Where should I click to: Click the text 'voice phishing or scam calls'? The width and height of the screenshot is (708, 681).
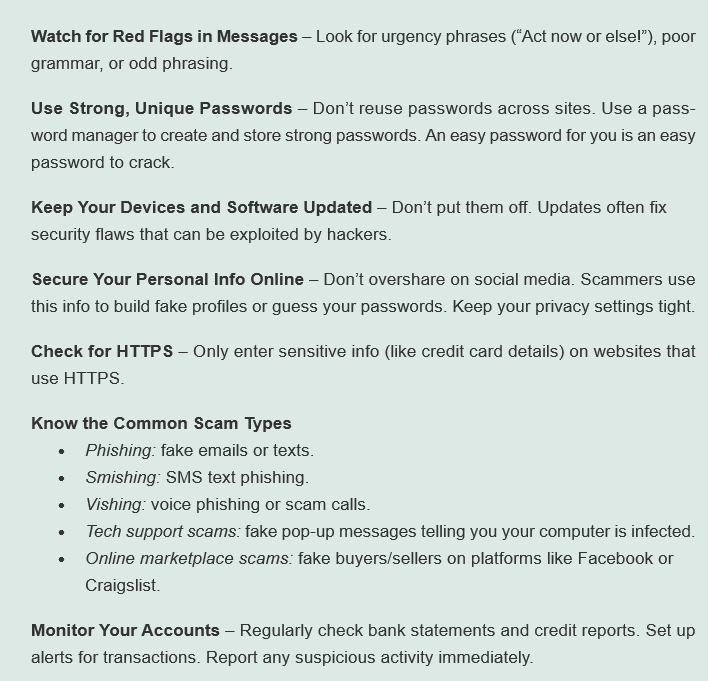[x=260, y=504]
